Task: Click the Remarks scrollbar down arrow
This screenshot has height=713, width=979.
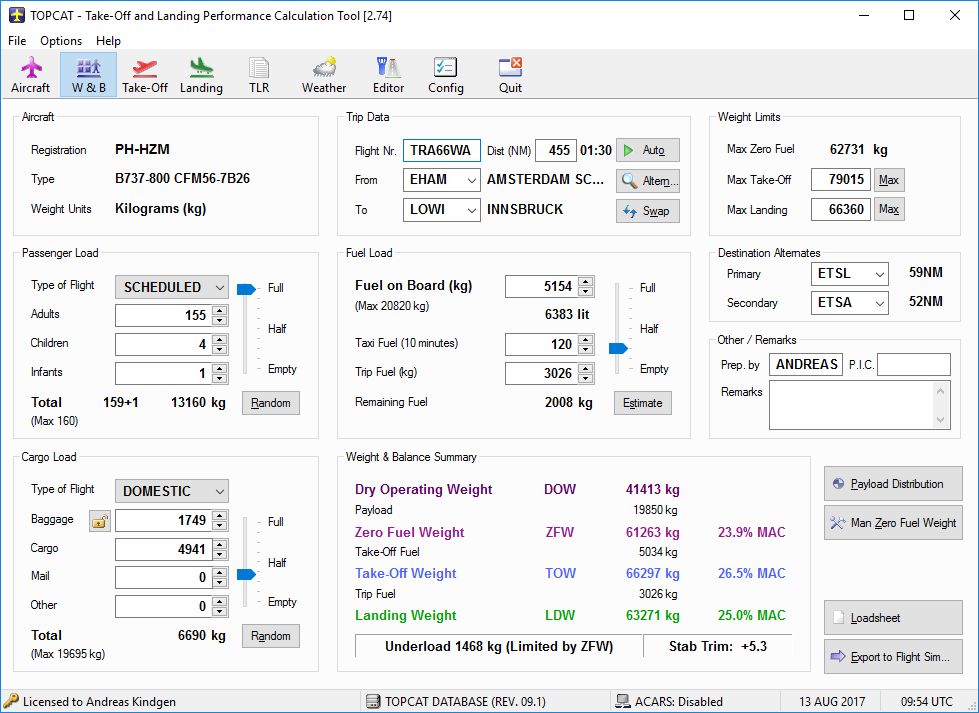Action: [x=941, y=420]
